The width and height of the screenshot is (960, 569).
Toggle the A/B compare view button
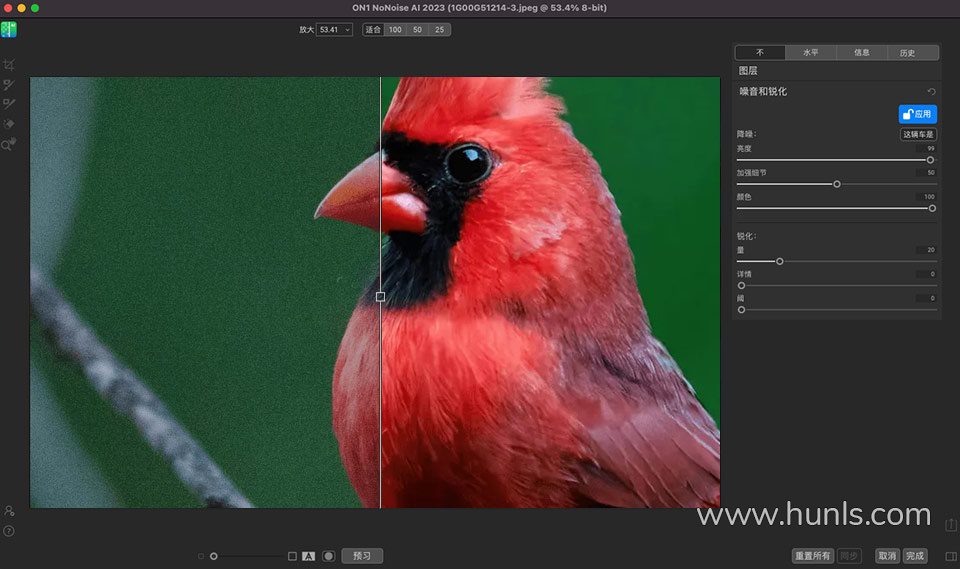(309, 556)
